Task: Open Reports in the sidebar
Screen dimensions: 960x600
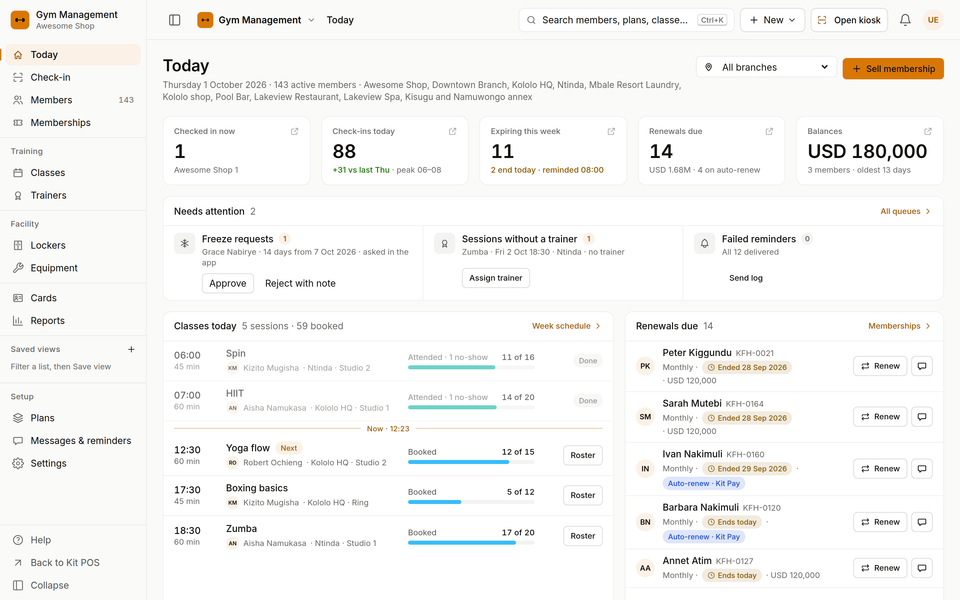Action: pyautogui.click(x=73, y=321)
